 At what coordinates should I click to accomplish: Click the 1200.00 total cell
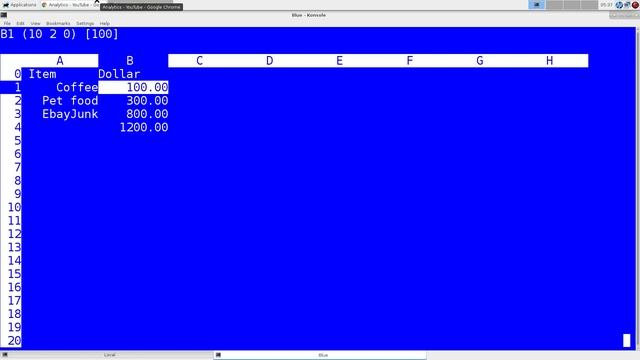144,127
